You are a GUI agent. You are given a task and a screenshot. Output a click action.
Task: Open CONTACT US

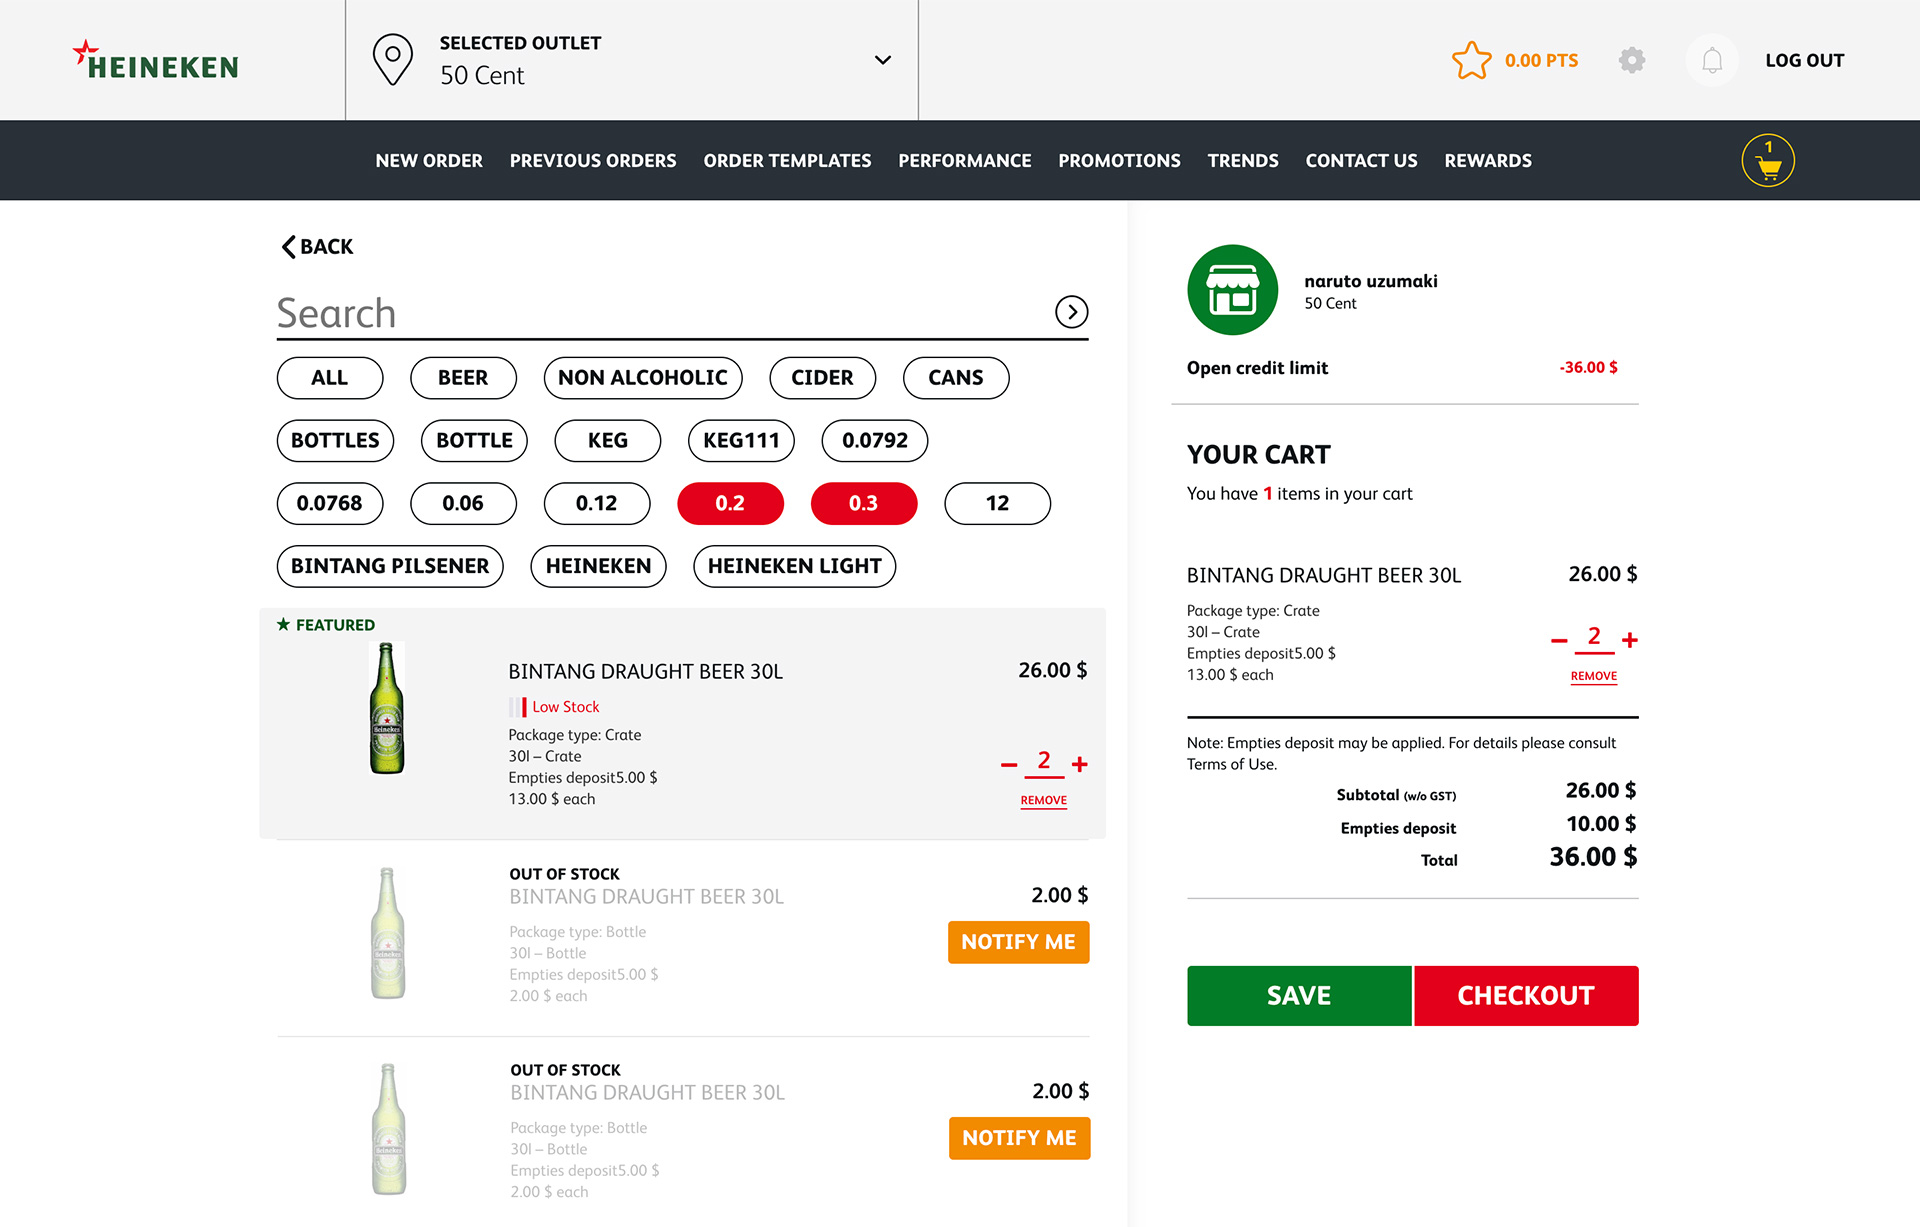click(x=1361, y=161)
